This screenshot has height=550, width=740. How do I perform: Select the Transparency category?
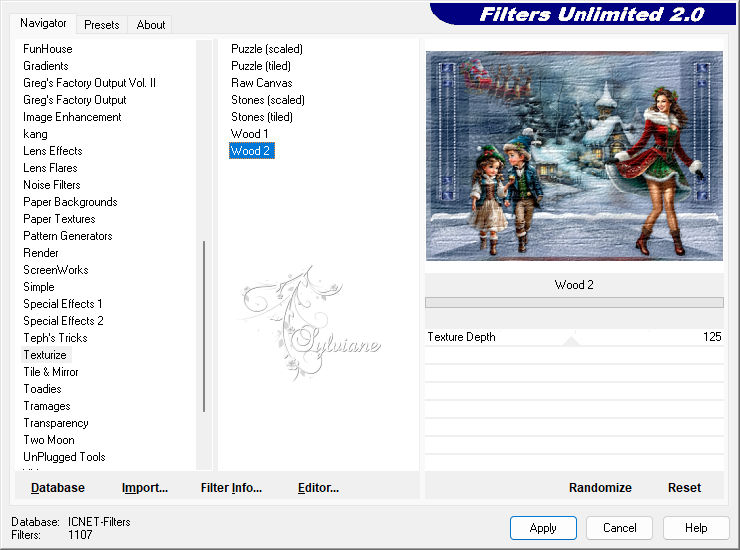point(56,423)
